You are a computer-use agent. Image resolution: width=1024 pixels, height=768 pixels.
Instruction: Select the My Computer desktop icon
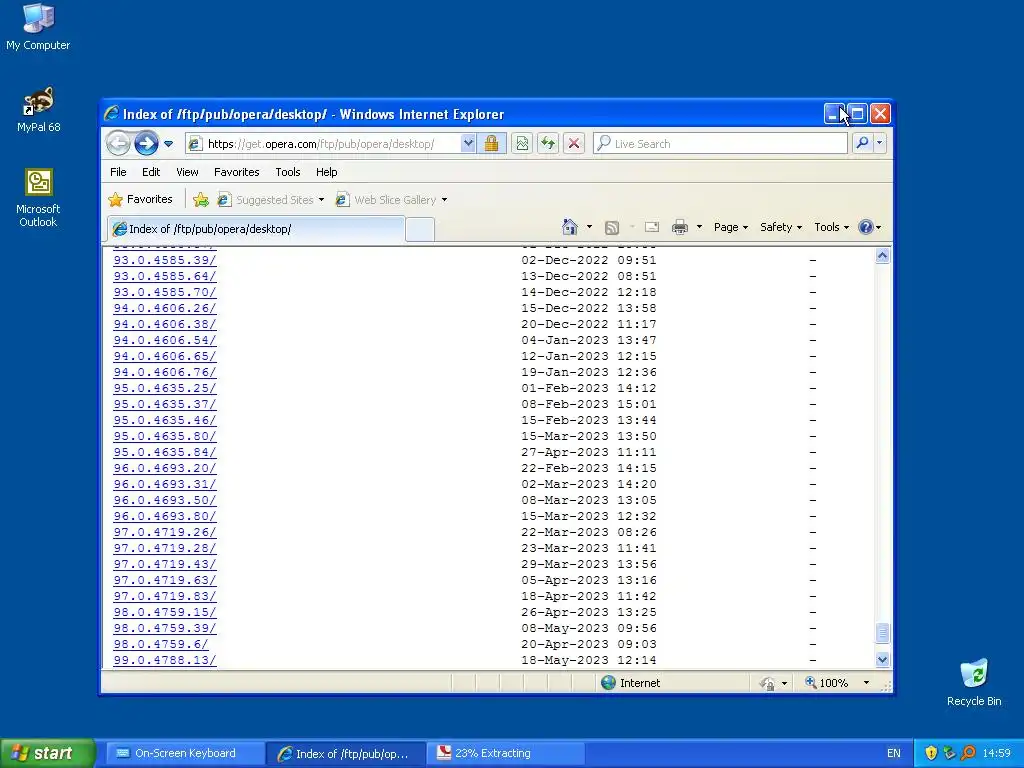coord(38,27)
